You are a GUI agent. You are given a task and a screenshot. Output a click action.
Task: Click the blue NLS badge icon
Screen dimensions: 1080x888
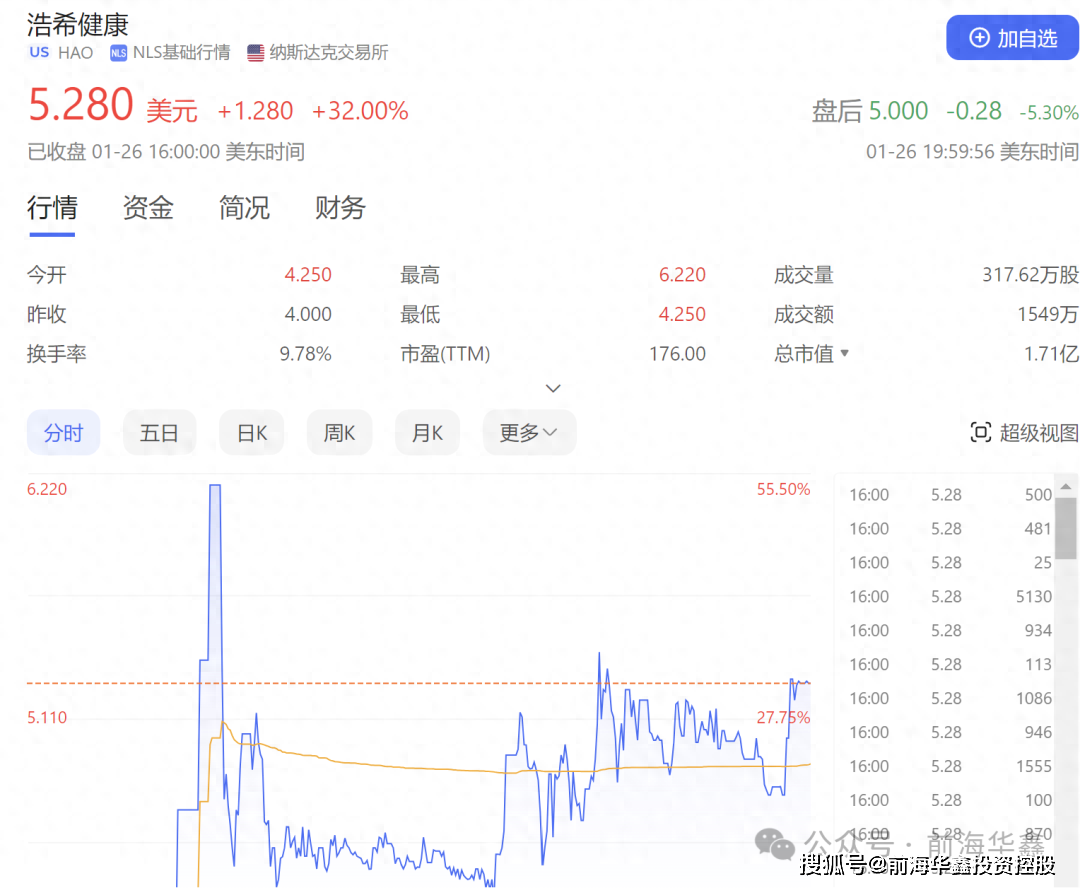point(118,52)
